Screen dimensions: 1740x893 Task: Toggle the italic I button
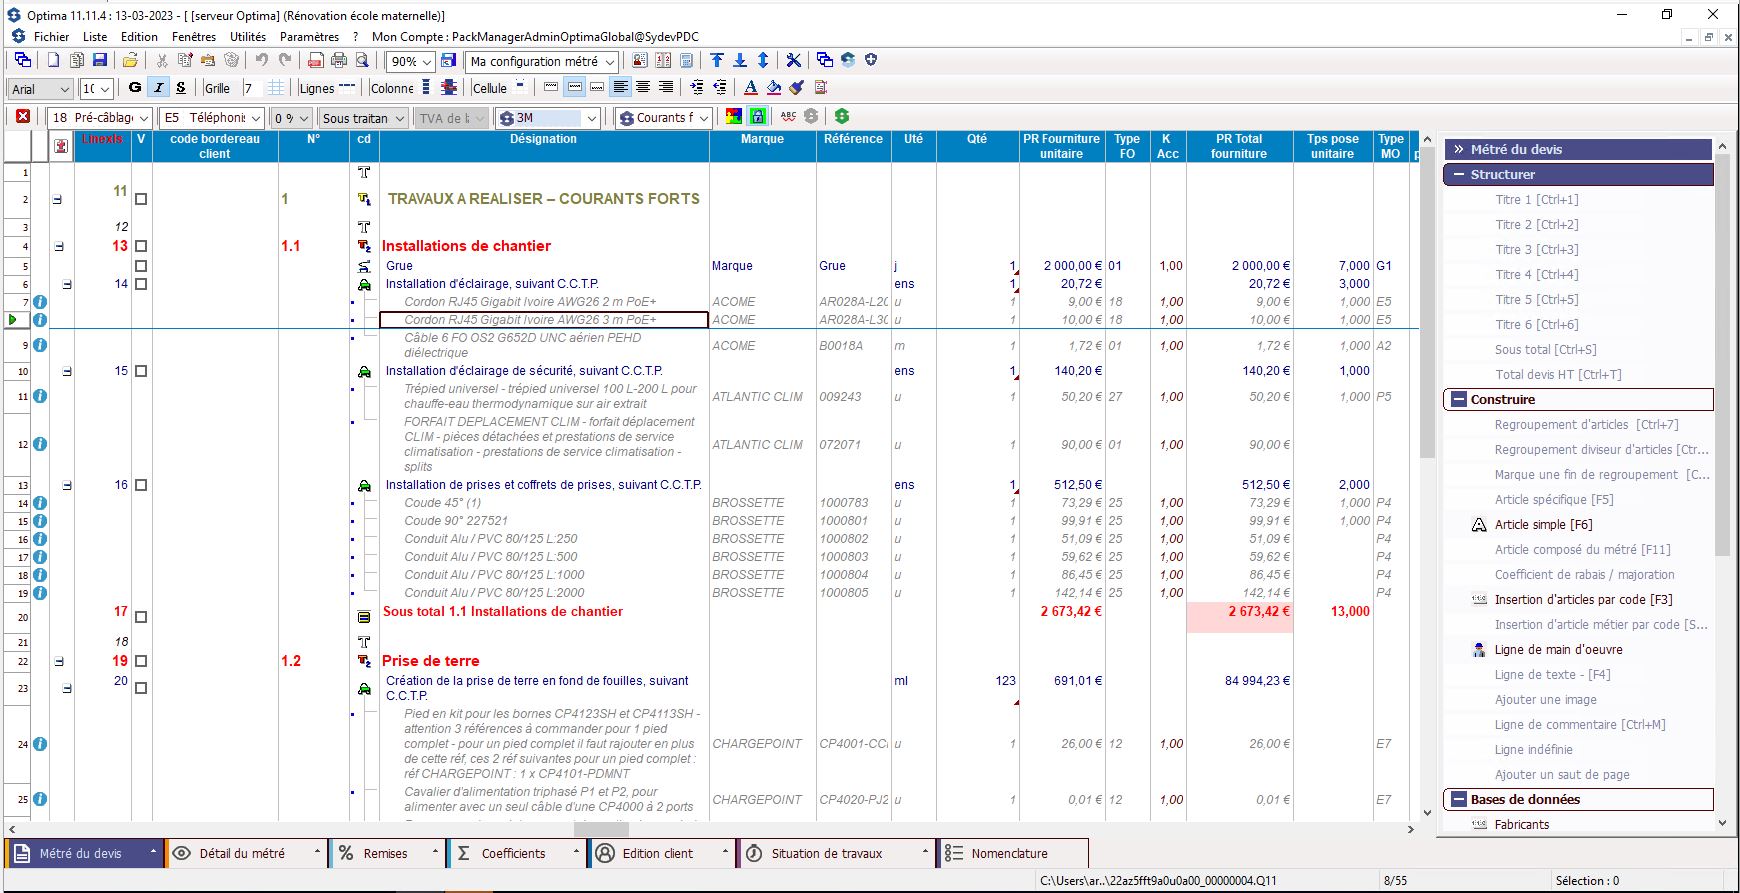[x=158, y=88]
